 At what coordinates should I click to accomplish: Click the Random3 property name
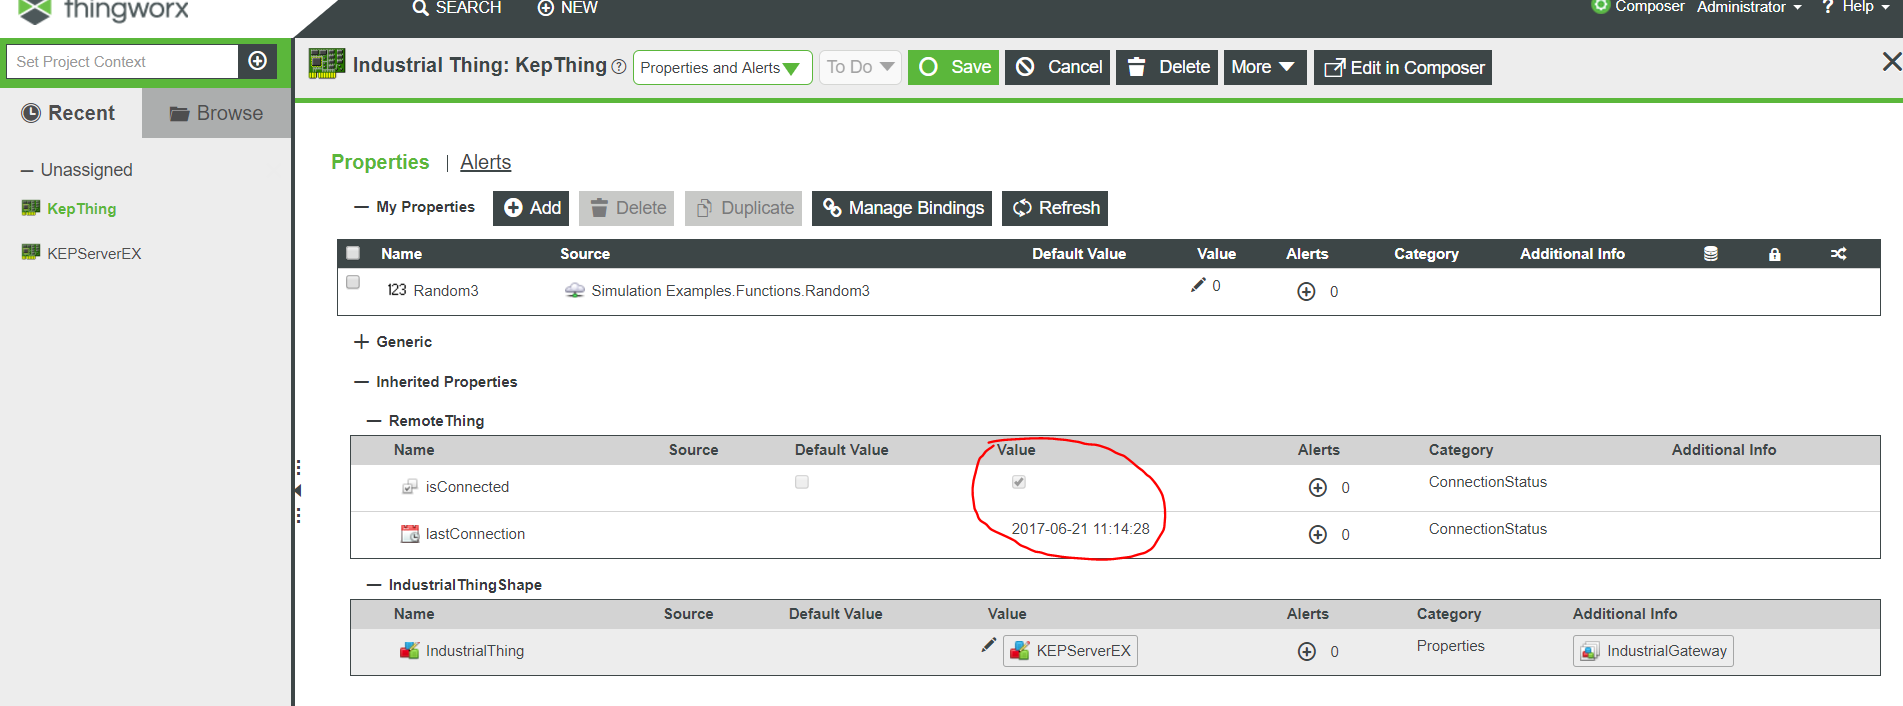pyautogui.click(x=446, y=291)
